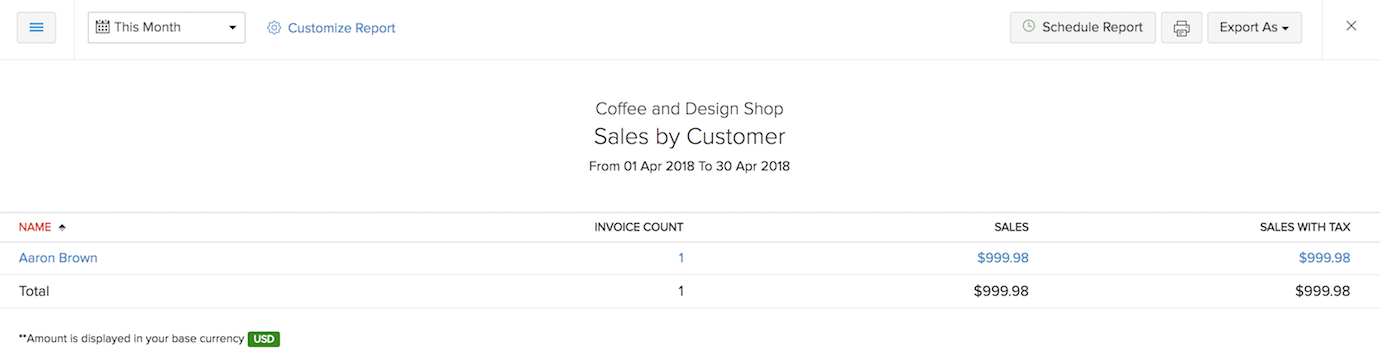Click the clock icon on Schedule Report

(x=1029, y=27)
